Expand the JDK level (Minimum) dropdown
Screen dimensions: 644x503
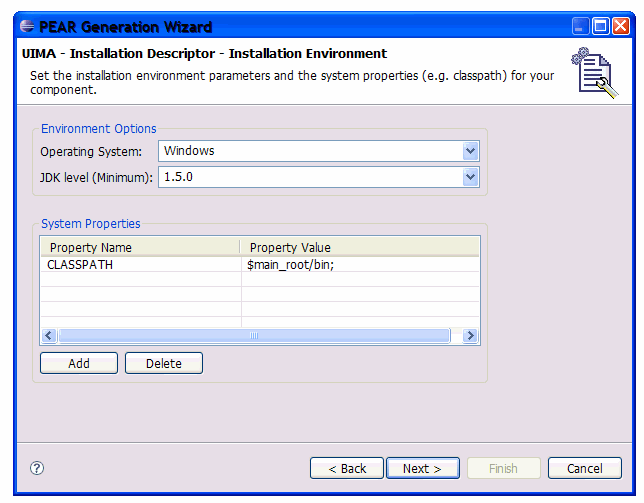[470, 177]
